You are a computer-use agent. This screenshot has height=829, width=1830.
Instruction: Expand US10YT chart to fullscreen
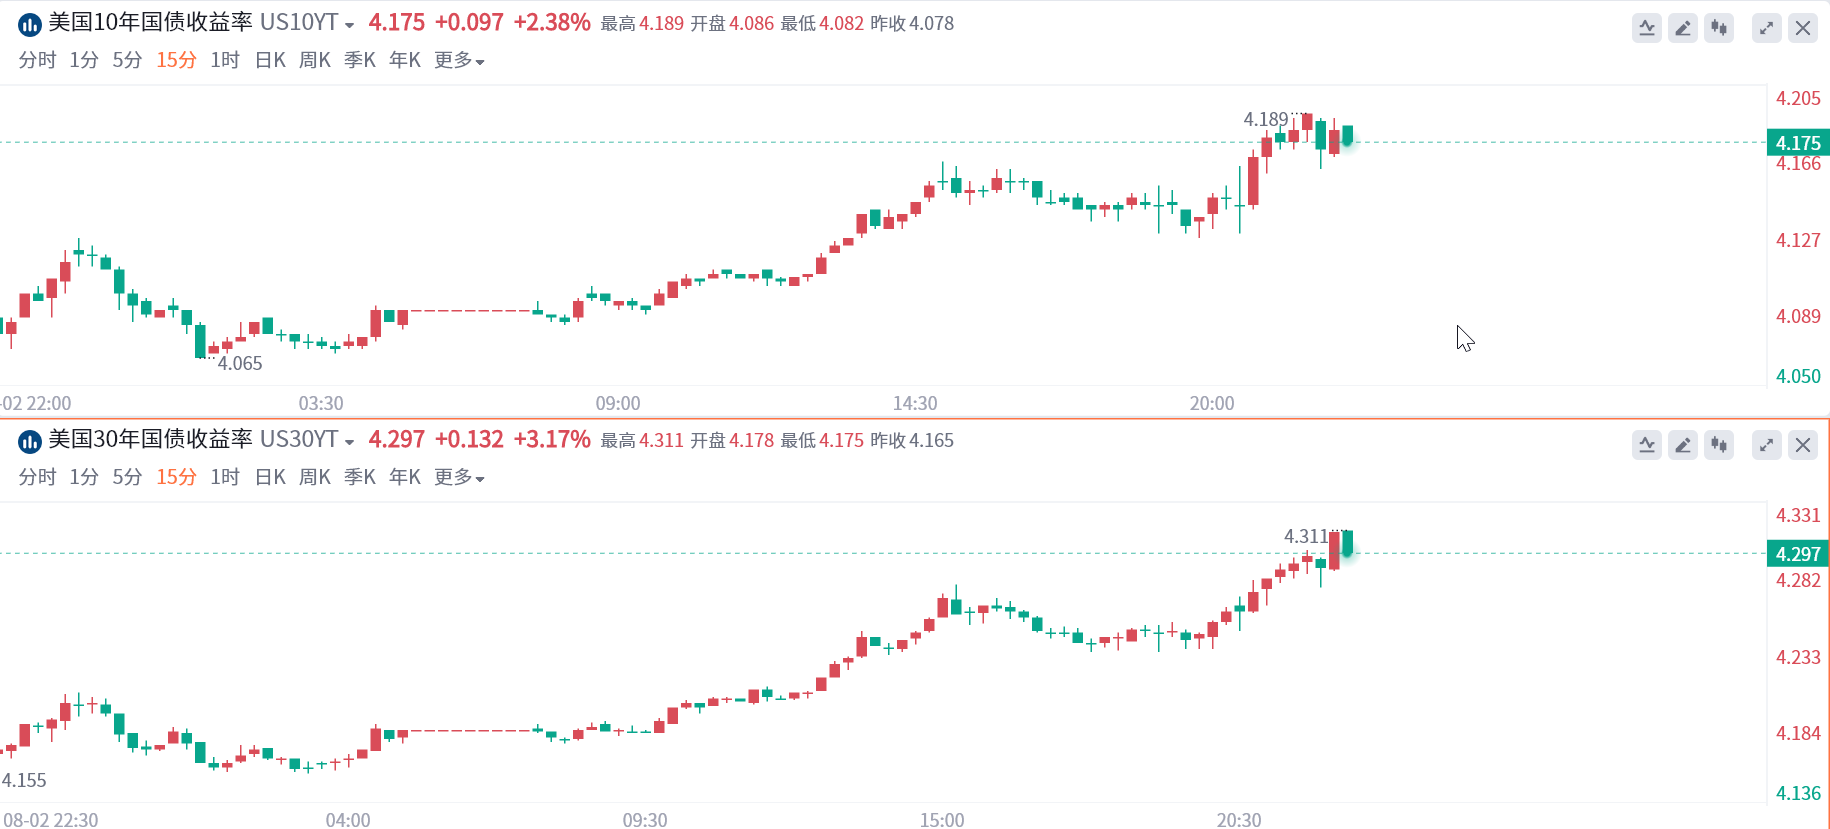[1767, 28]
